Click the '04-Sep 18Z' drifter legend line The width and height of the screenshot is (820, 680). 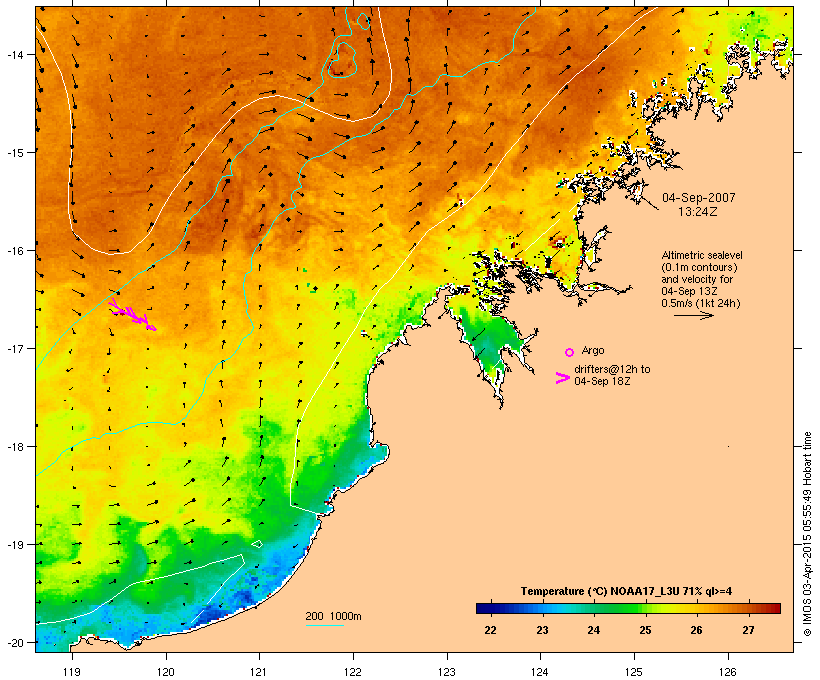point(602,381)
